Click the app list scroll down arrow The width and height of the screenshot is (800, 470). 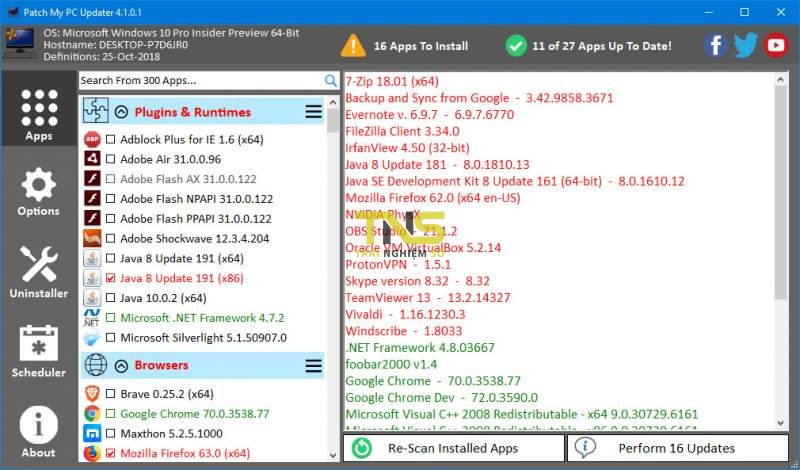(x=333, y=455)
